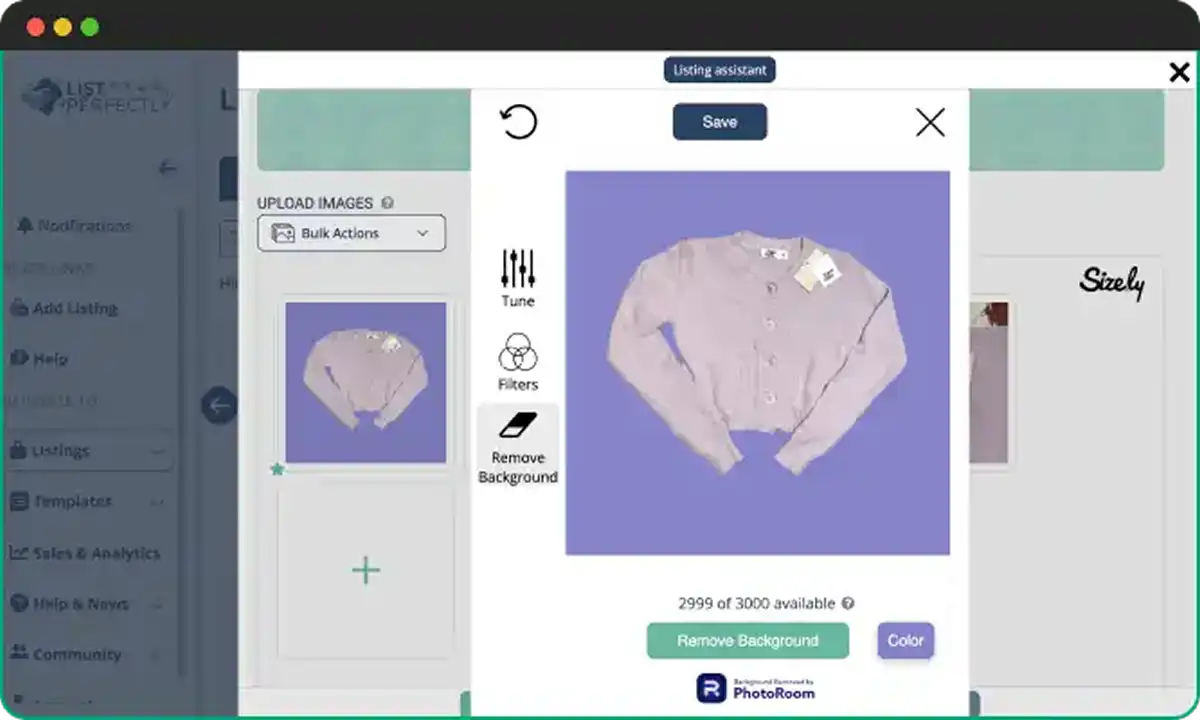Open the Listing assistant tab

pos(719,69)
